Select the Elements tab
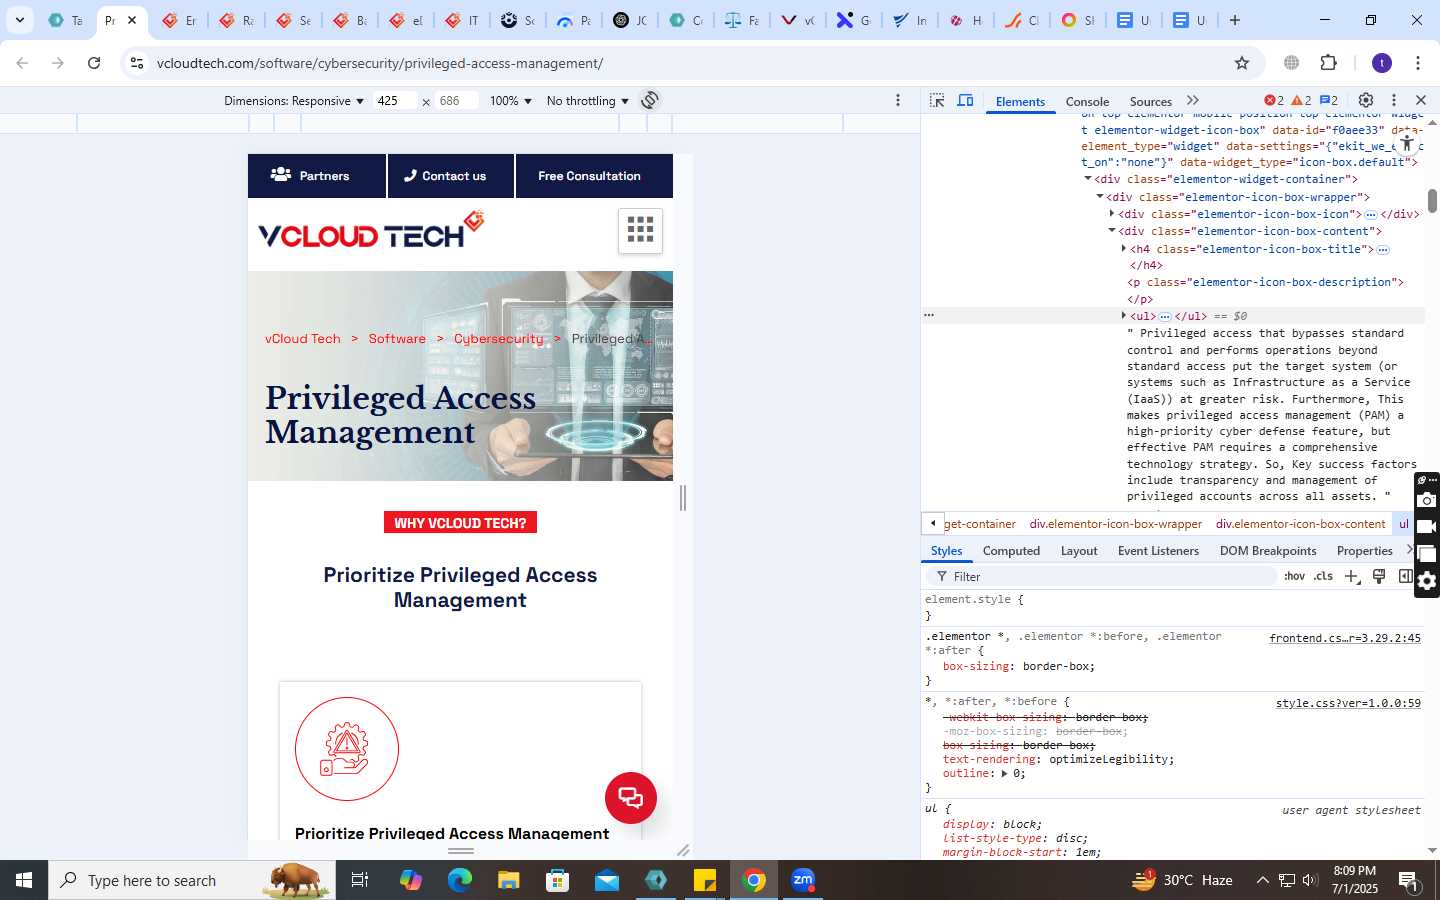1440x900 pixels. 1020,101
